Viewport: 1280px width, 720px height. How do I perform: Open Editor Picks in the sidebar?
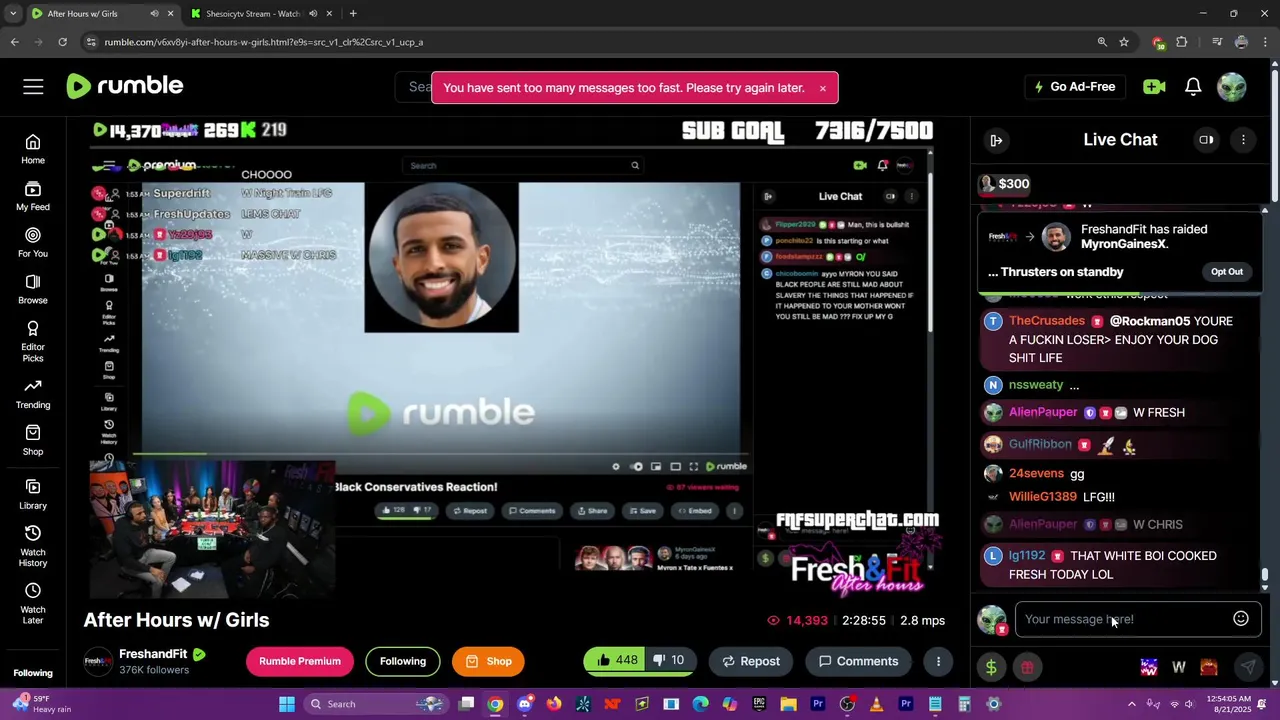click(33, 342)
